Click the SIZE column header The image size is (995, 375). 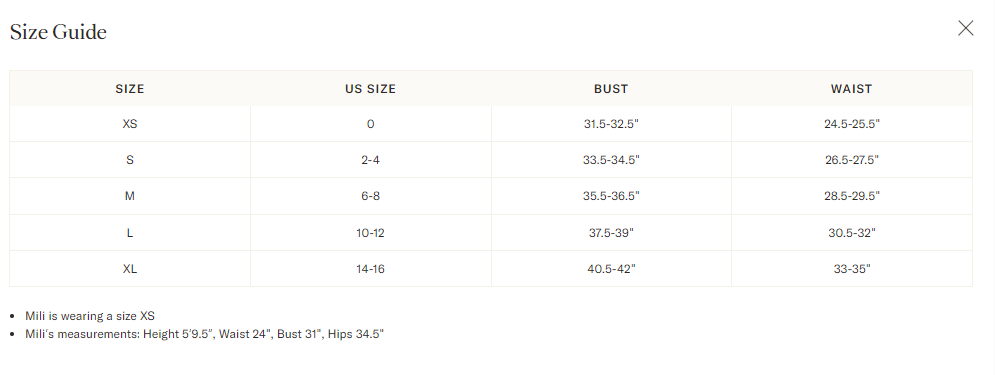tap(130, 89)
